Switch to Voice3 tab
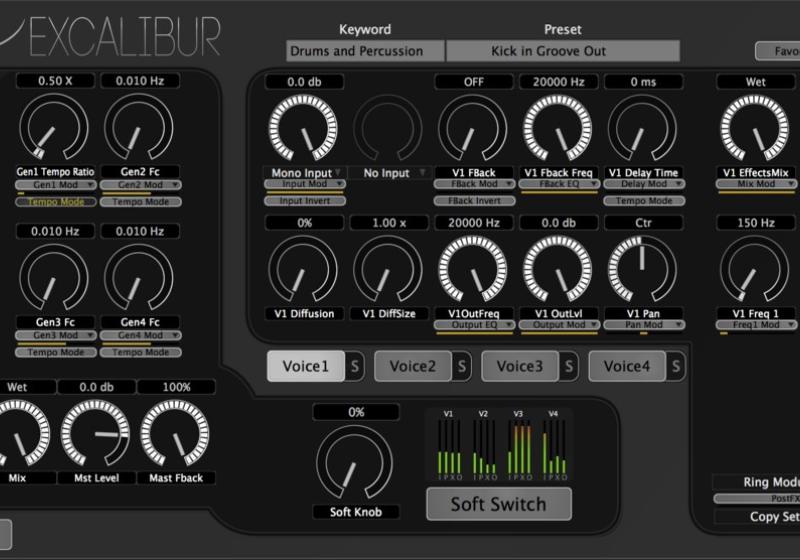The image size is (800, 560). click(520, 366)
